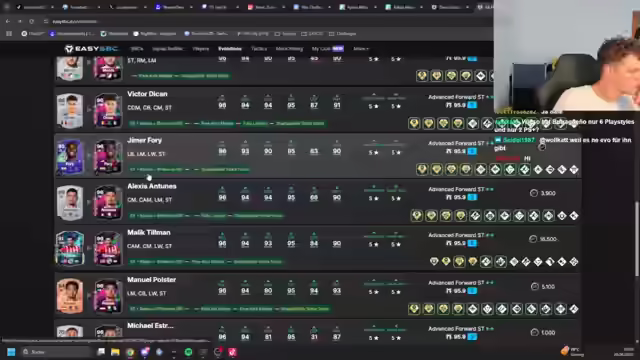
Task: Open Victor Dican player name
Action: click(147, 94)
